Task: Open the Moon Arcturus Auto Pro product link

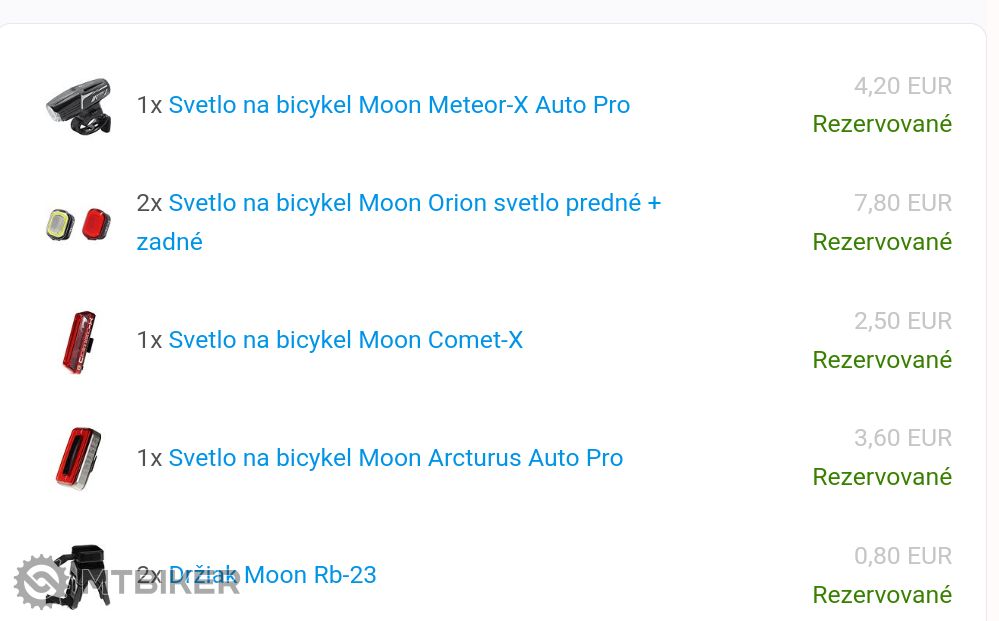Action: tap(395, 458)
